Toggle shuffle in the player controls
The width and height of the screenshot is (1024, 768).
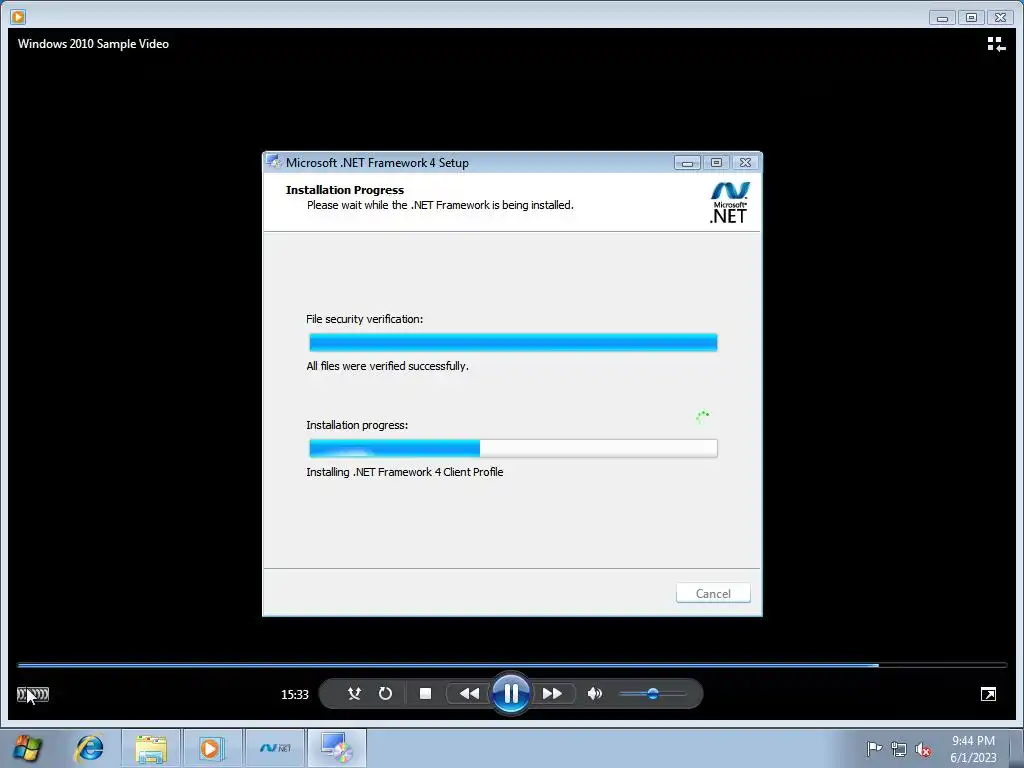[x=354, y=694]
